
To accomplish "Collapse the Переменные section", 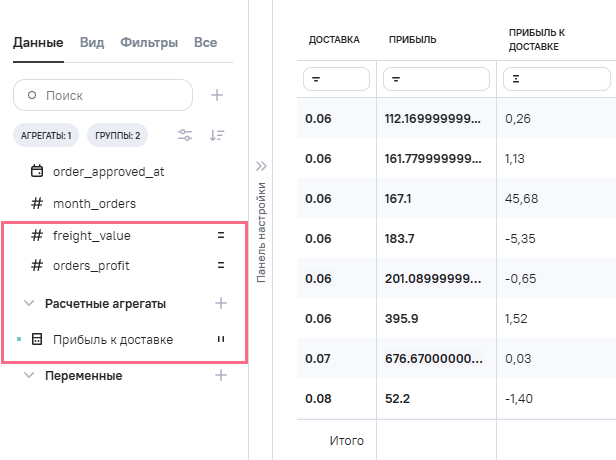I will point(29,376).
